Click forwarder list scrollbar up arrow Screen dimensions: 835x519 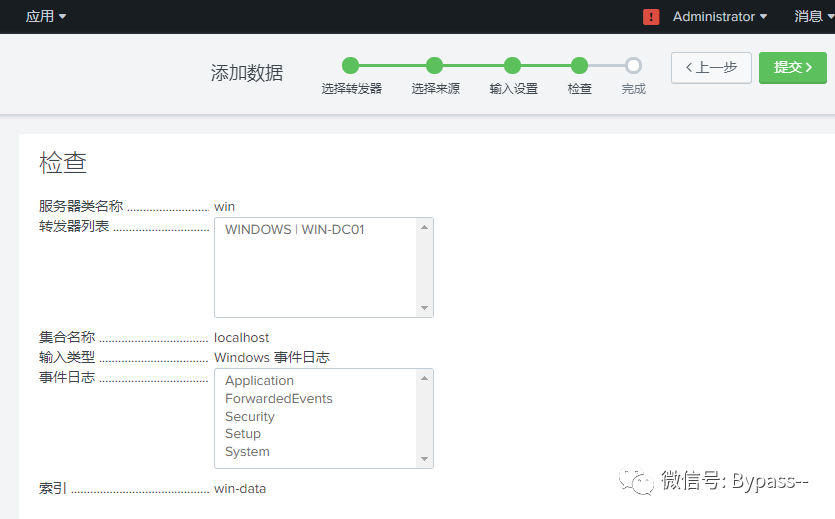tap(424, 227)
